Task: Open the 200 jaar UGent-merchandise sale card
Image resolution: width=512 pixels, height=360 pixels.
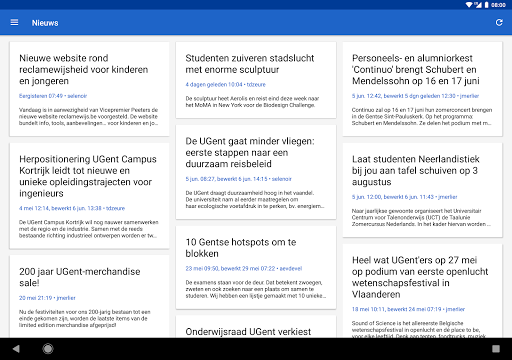Action: click(89, 297)
